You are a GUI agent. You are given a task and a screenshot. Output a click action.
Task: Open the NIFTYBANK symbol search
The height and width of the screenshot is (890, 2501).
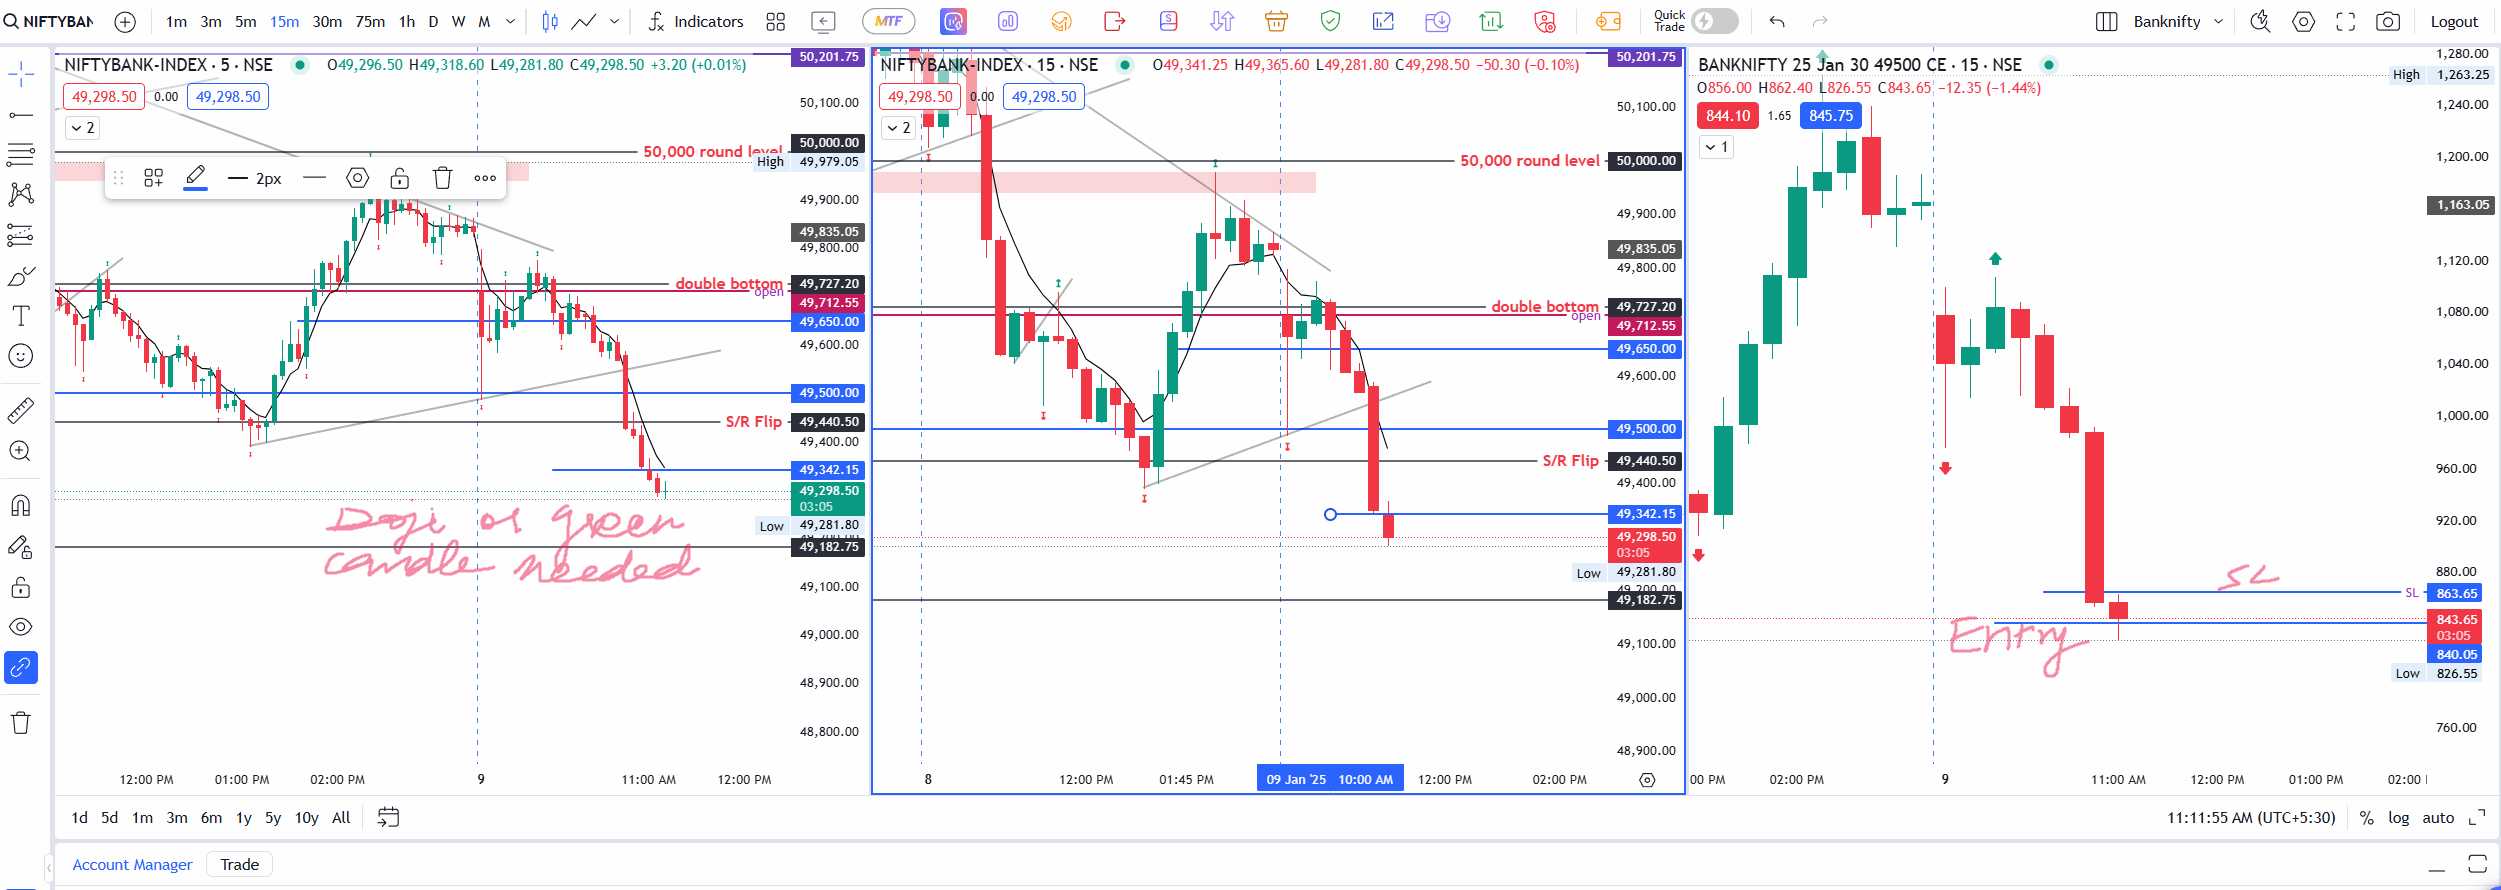[50, 22]
